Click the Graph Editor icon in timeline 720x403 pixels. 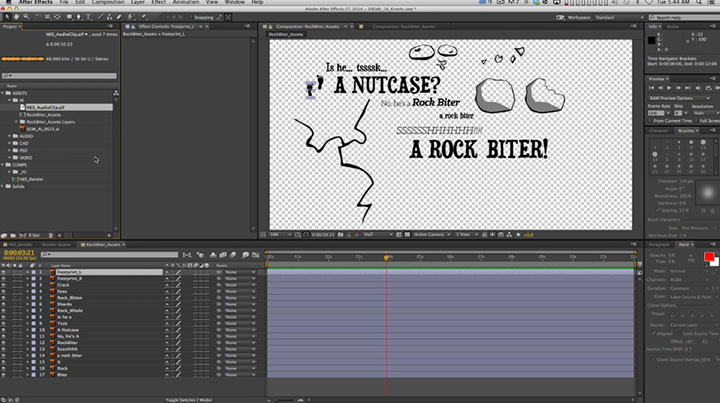point(256,255)
